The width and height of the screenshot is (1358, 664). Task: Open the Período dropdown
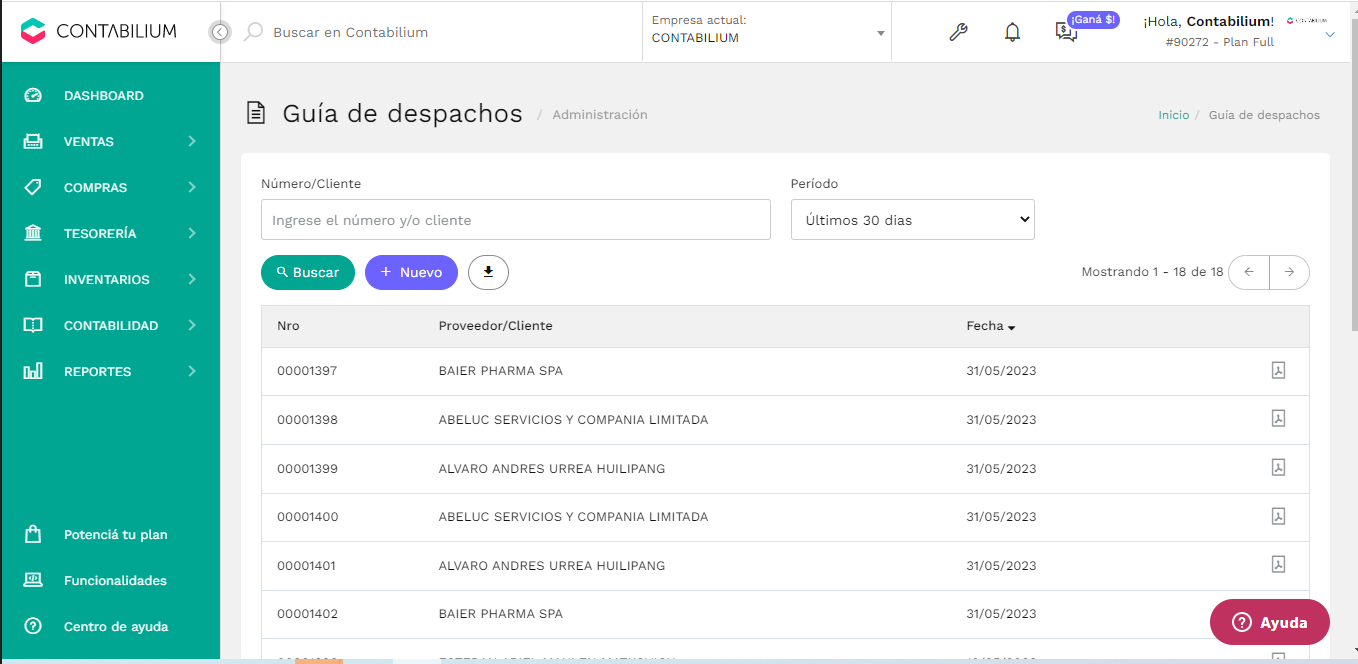(913, 220)
